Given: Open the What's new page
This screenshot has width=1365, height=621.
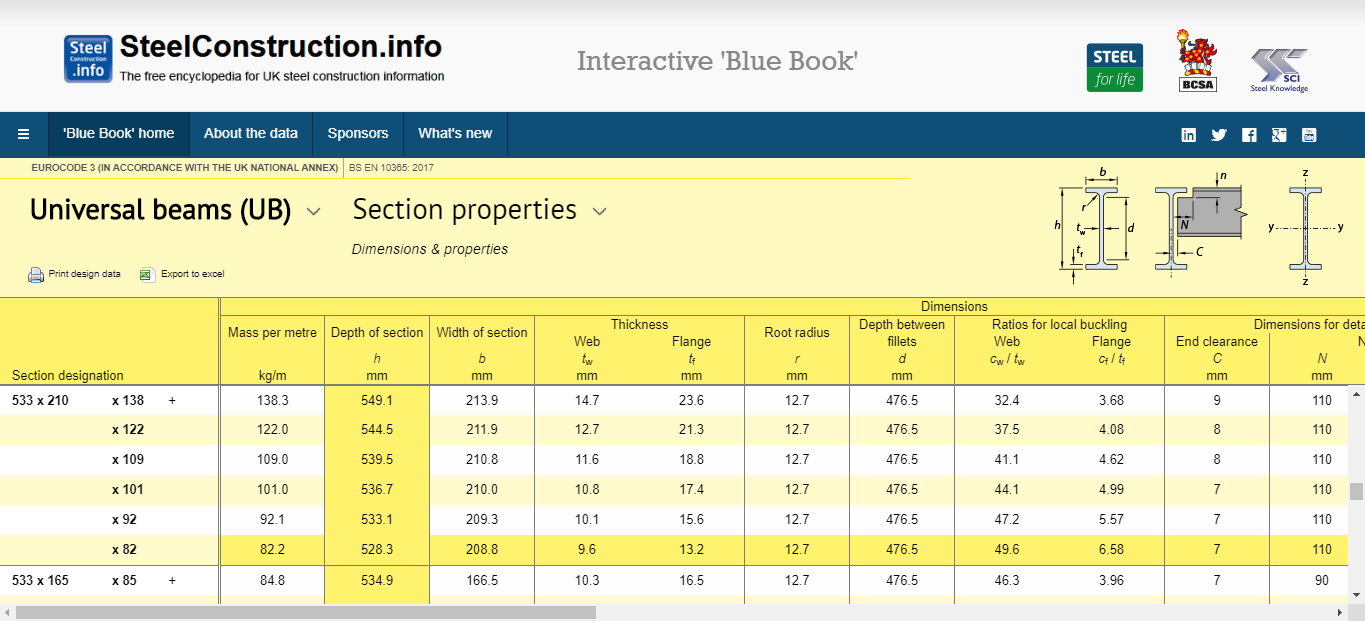Looking at the screenshot, I should coord(455,134).
